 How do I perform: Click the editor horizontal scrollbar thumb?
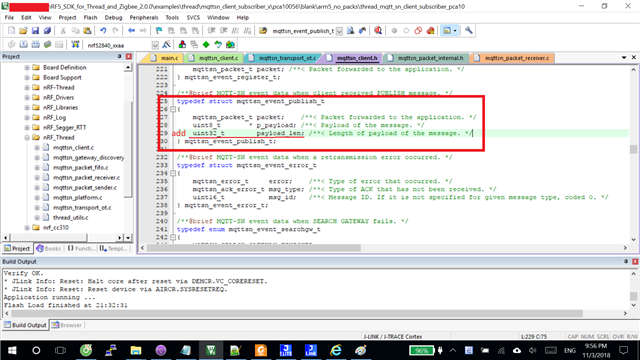click(253, 248)
